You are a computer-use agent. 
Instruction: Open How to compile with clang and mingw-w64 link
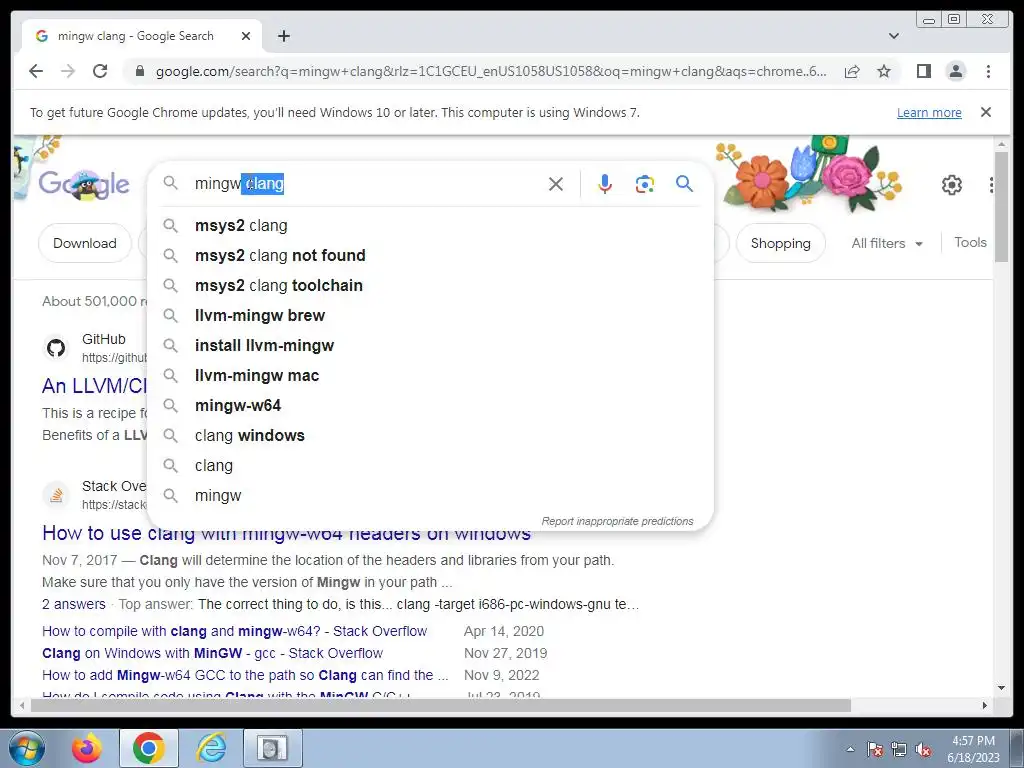pos(234,631)
